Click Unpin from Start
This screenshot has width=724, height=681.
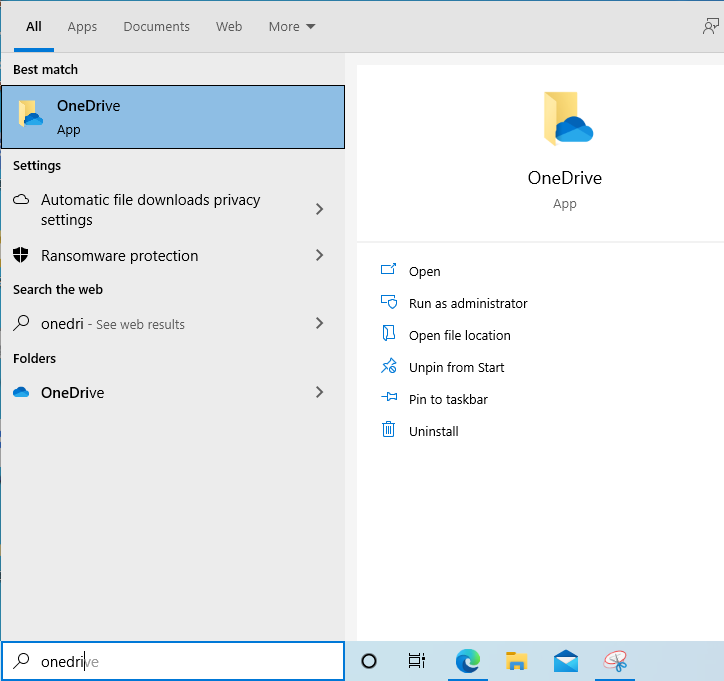pyautogui.click(x=456, y=368)
